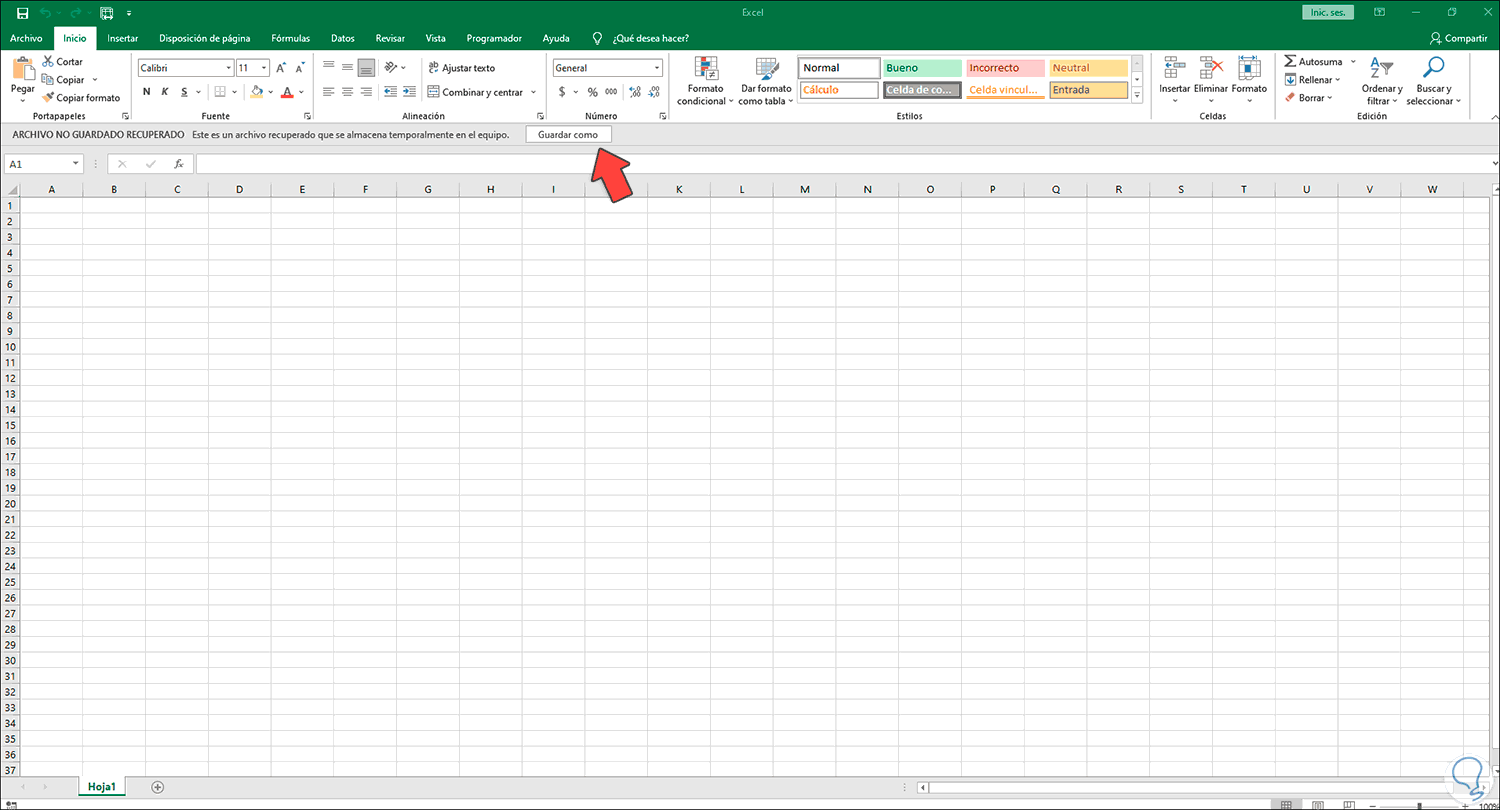Open the Calibri font name dropdown
This screenshot has height=810, width=1500.
point(228,67)
